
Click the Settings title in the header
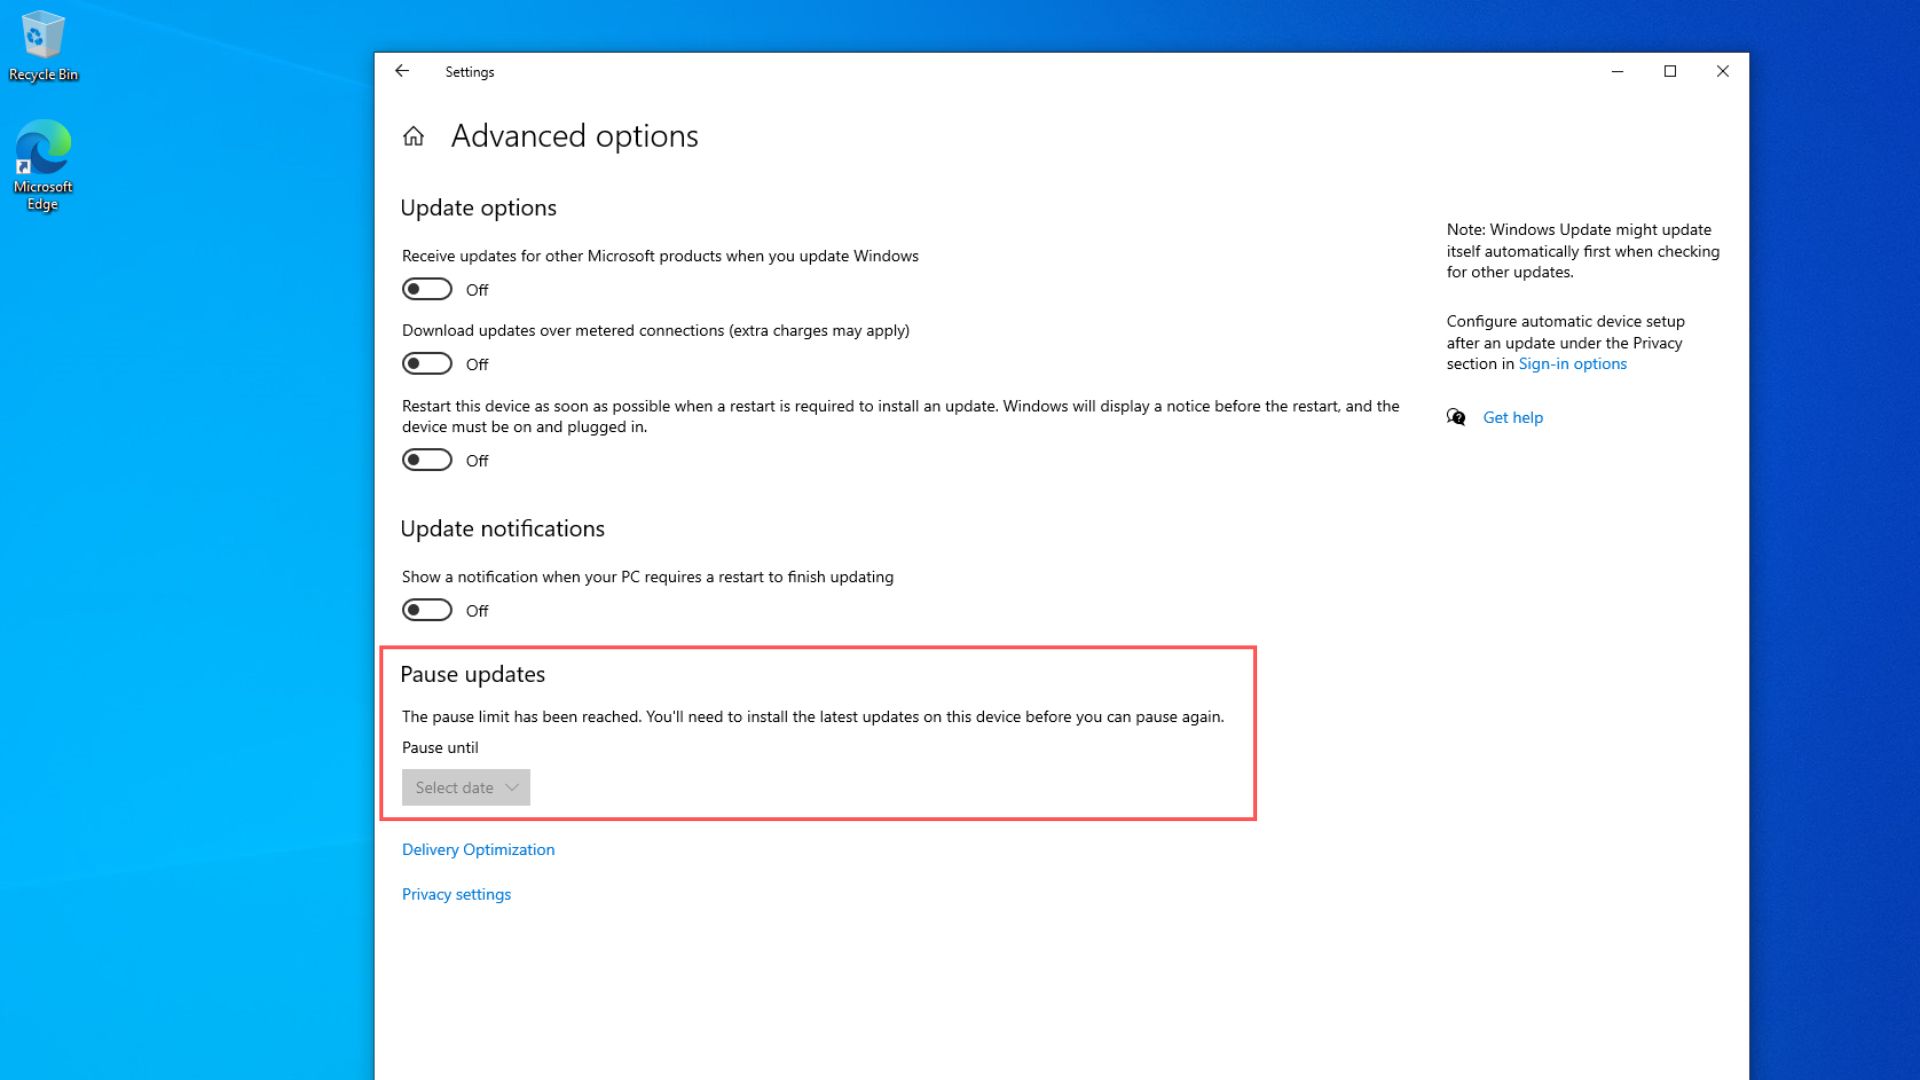[470, 71]
